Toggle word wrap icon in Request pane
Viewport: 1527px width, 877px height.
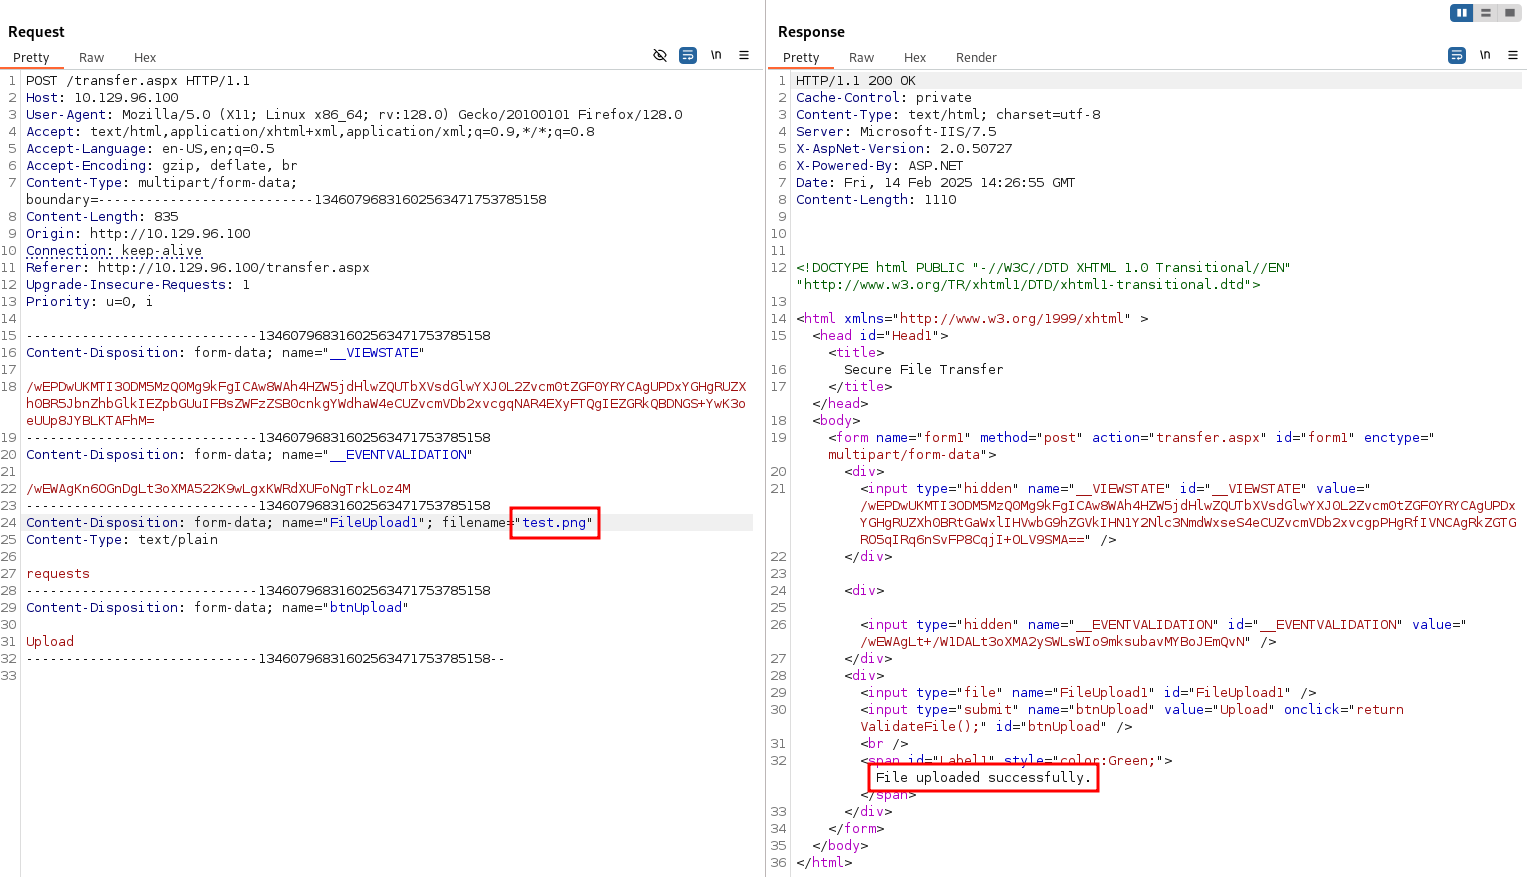(x=688, y=56)
